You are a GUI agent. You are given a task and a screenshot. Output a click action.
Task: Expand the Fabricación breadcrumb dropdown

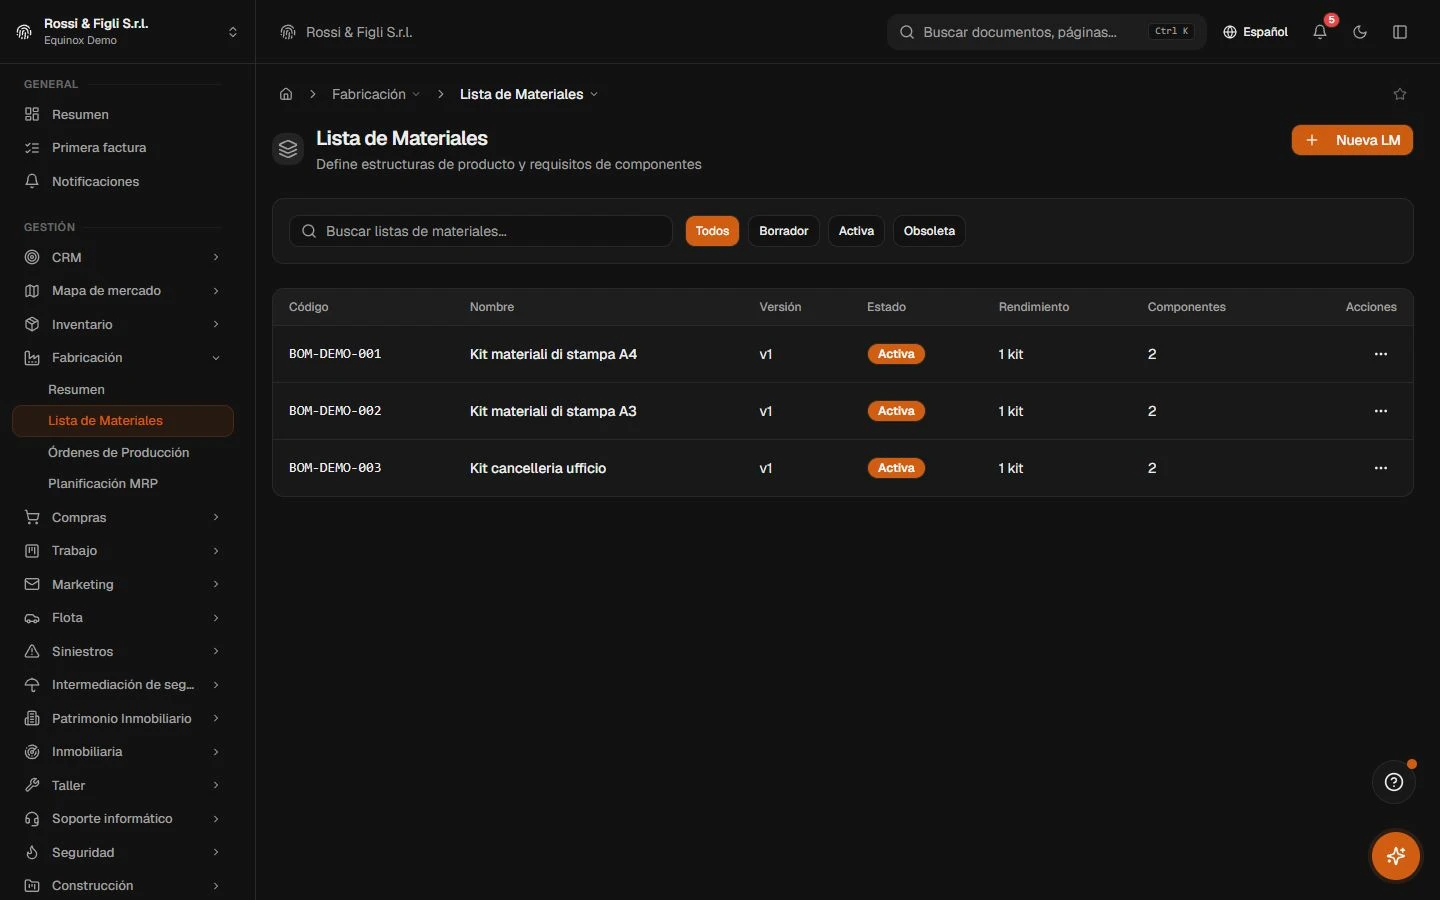pos(376,94)
